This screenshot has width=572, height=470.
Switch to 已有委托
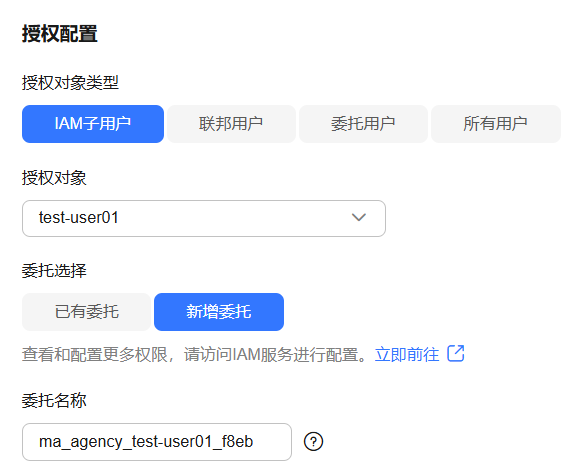[86, 312]
